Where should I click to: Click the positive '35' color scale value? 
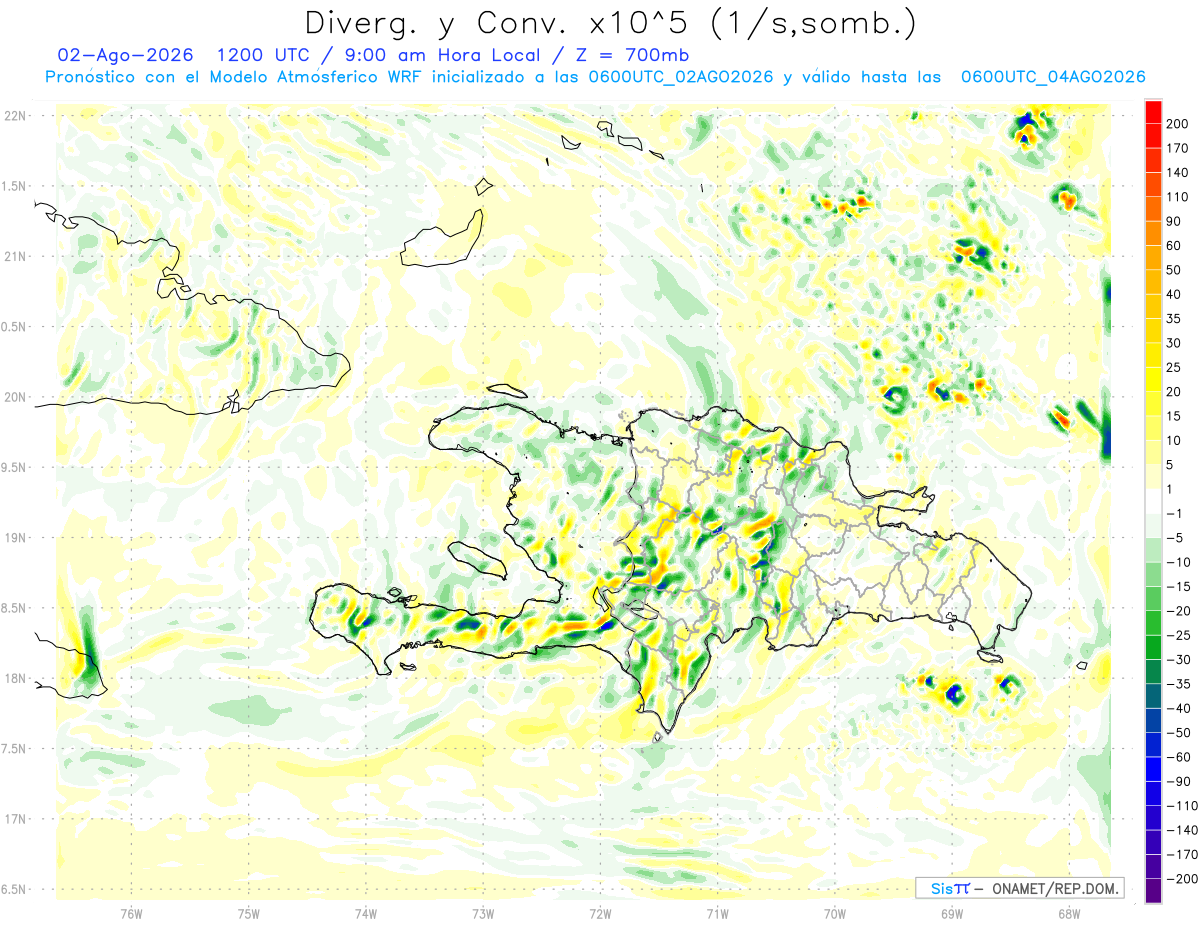click(x=1174, y=319)
